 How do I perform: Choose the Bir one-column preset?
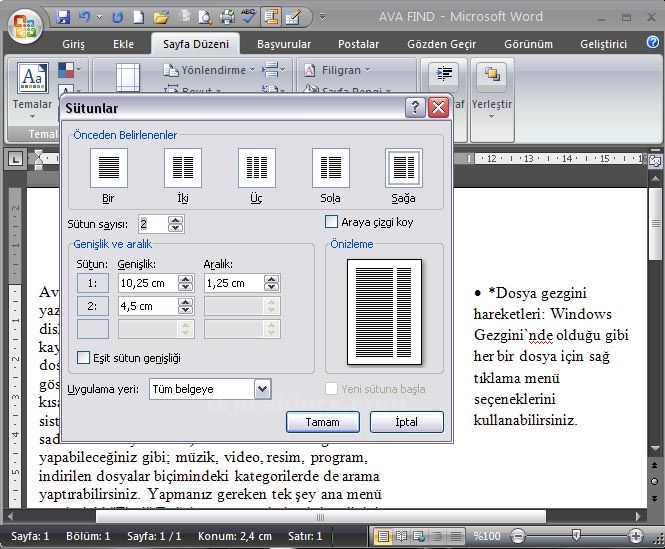pyautogui.click(x=109, y=168)
